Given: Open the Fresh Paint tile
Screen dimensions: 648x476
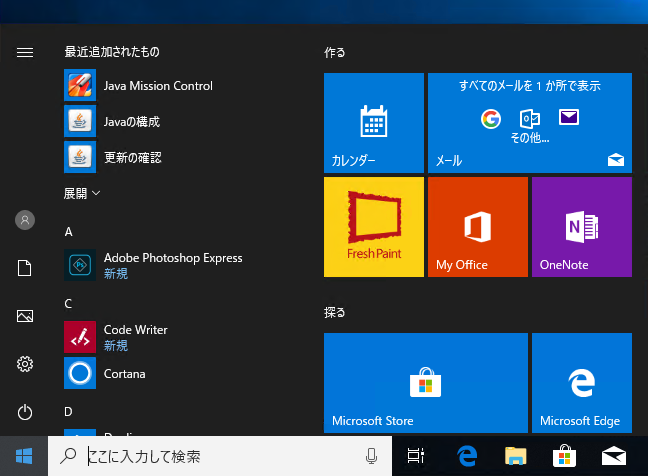Looking at the screenshot, I should [x=374, y=227].
